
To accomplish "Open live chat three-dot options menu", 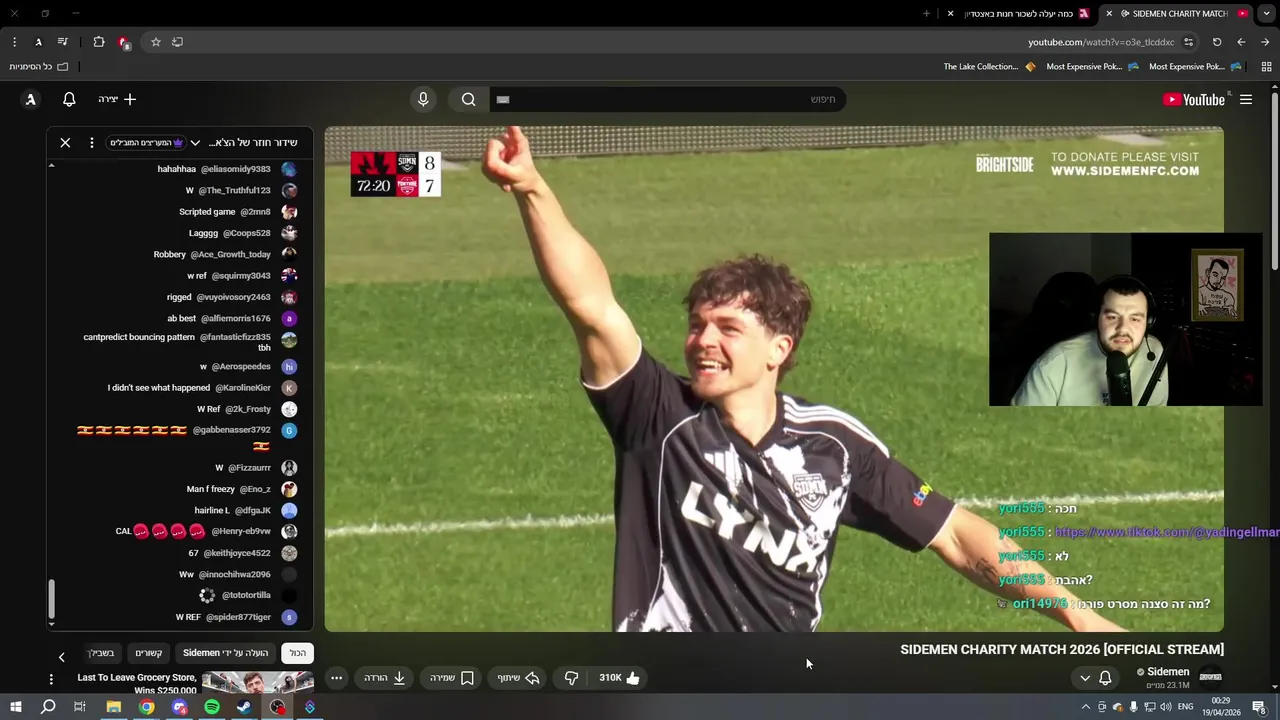I will click(91, 143).
